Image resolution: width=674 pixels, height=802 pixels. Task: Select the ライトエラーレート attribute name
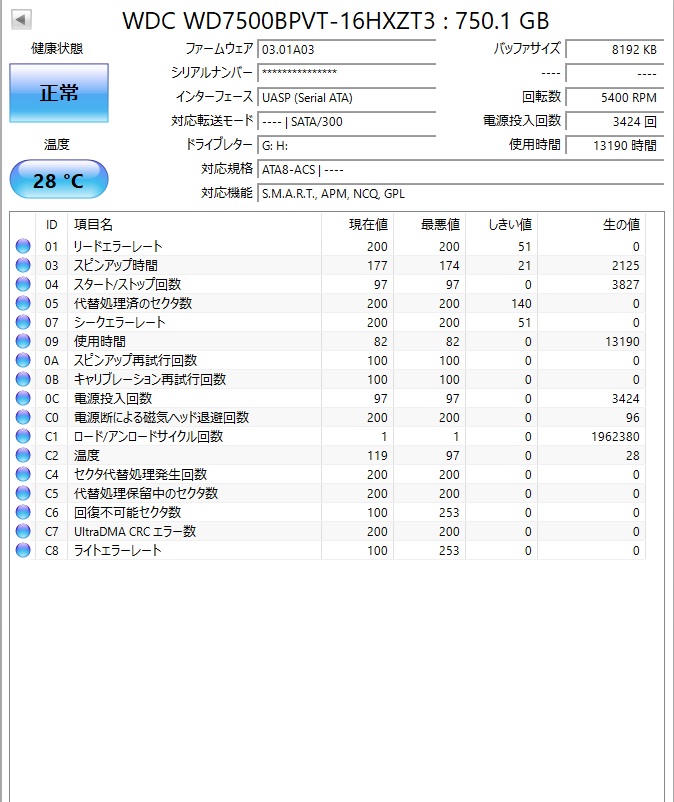[x=118, y=550]
